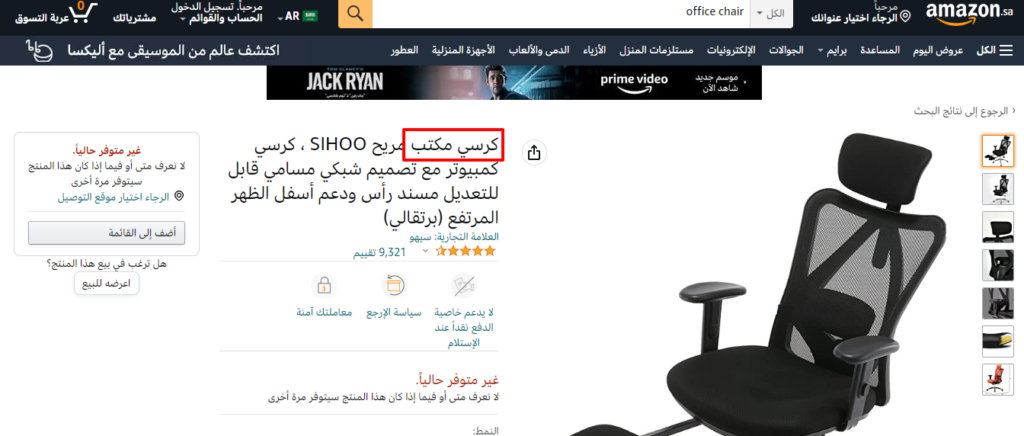Click الرجوع إلى نتائج البحث link
The height and width of the screenshot is (436, 1024).
961,112
